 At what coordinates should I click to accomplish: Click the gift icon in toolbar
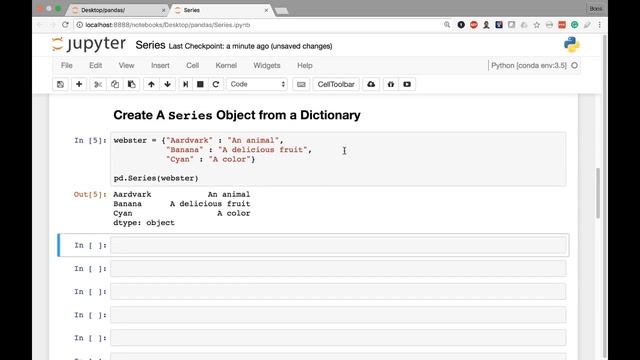[391, 84]
